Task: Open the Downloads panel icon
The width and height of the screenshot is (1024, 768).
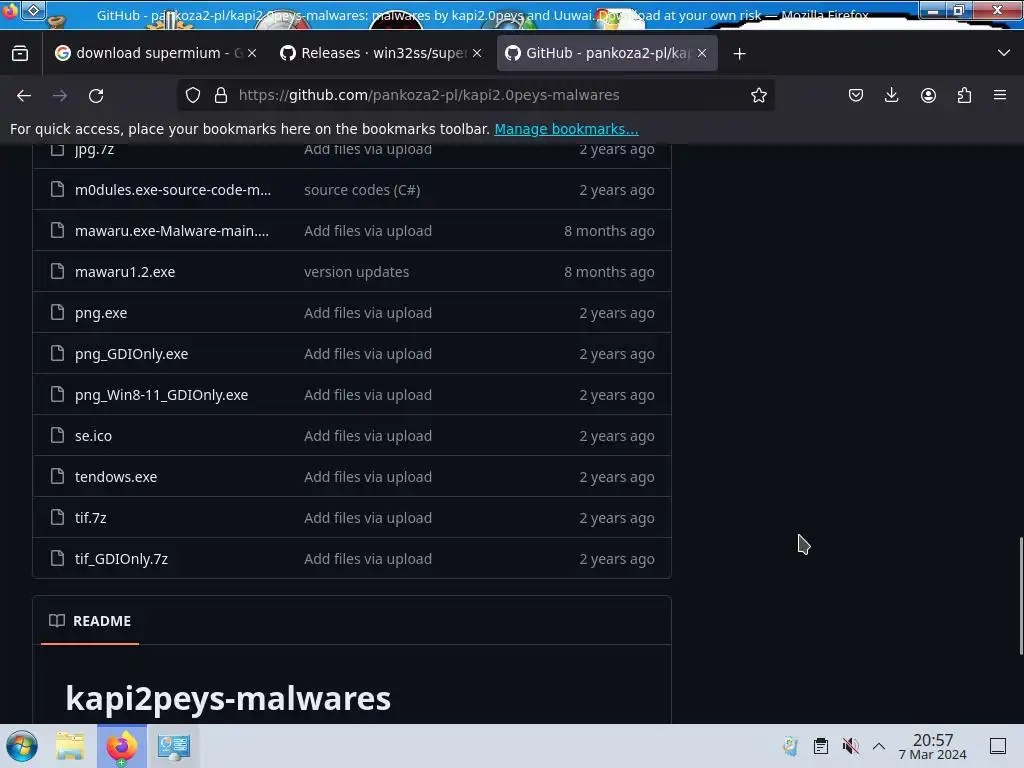Action: point(891,95)
